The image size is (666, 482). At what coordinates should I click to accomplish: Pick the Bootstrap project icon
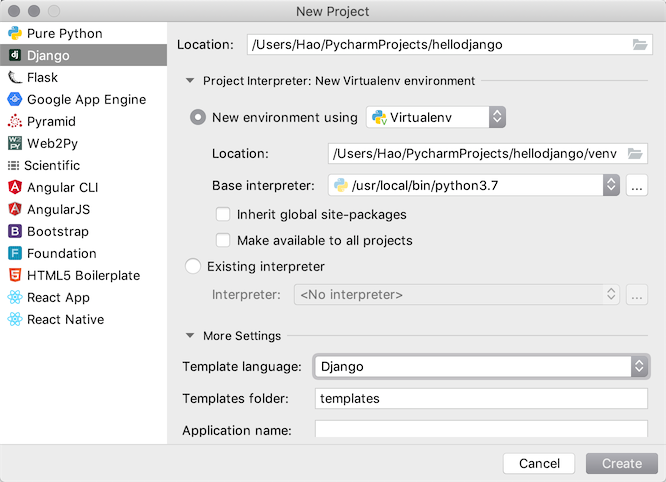pyautogui.click(x=15, y=231)
